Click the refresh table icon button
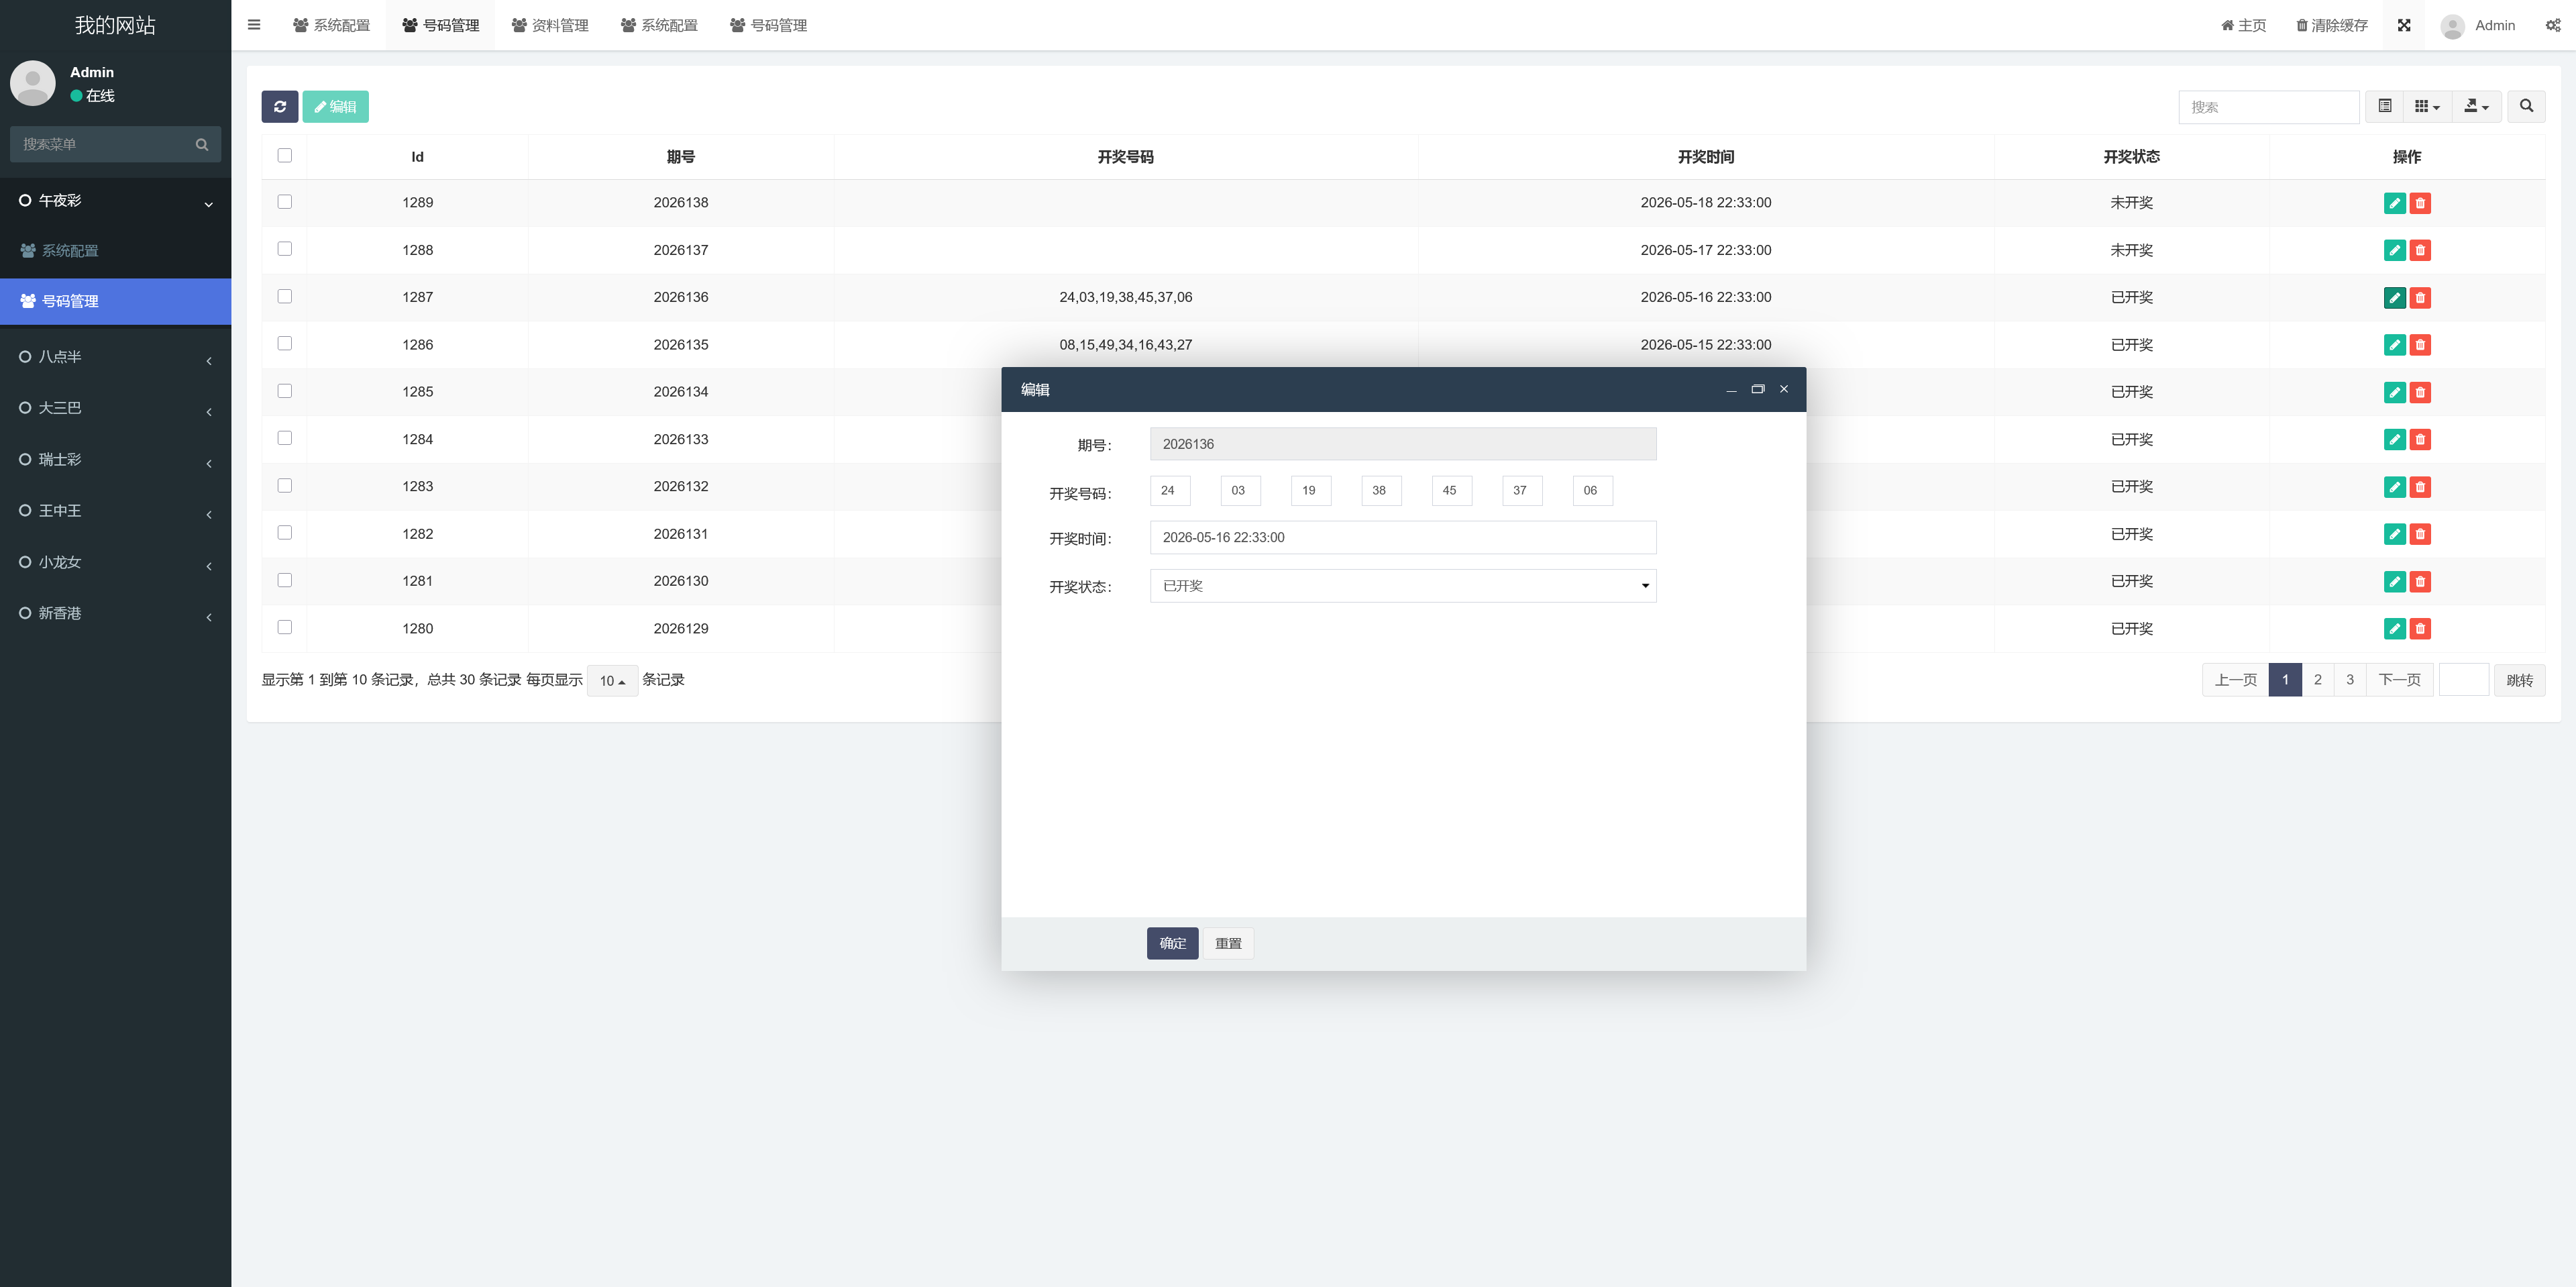This screenshot has width=2576, height=1287. [x=280, y=107]
